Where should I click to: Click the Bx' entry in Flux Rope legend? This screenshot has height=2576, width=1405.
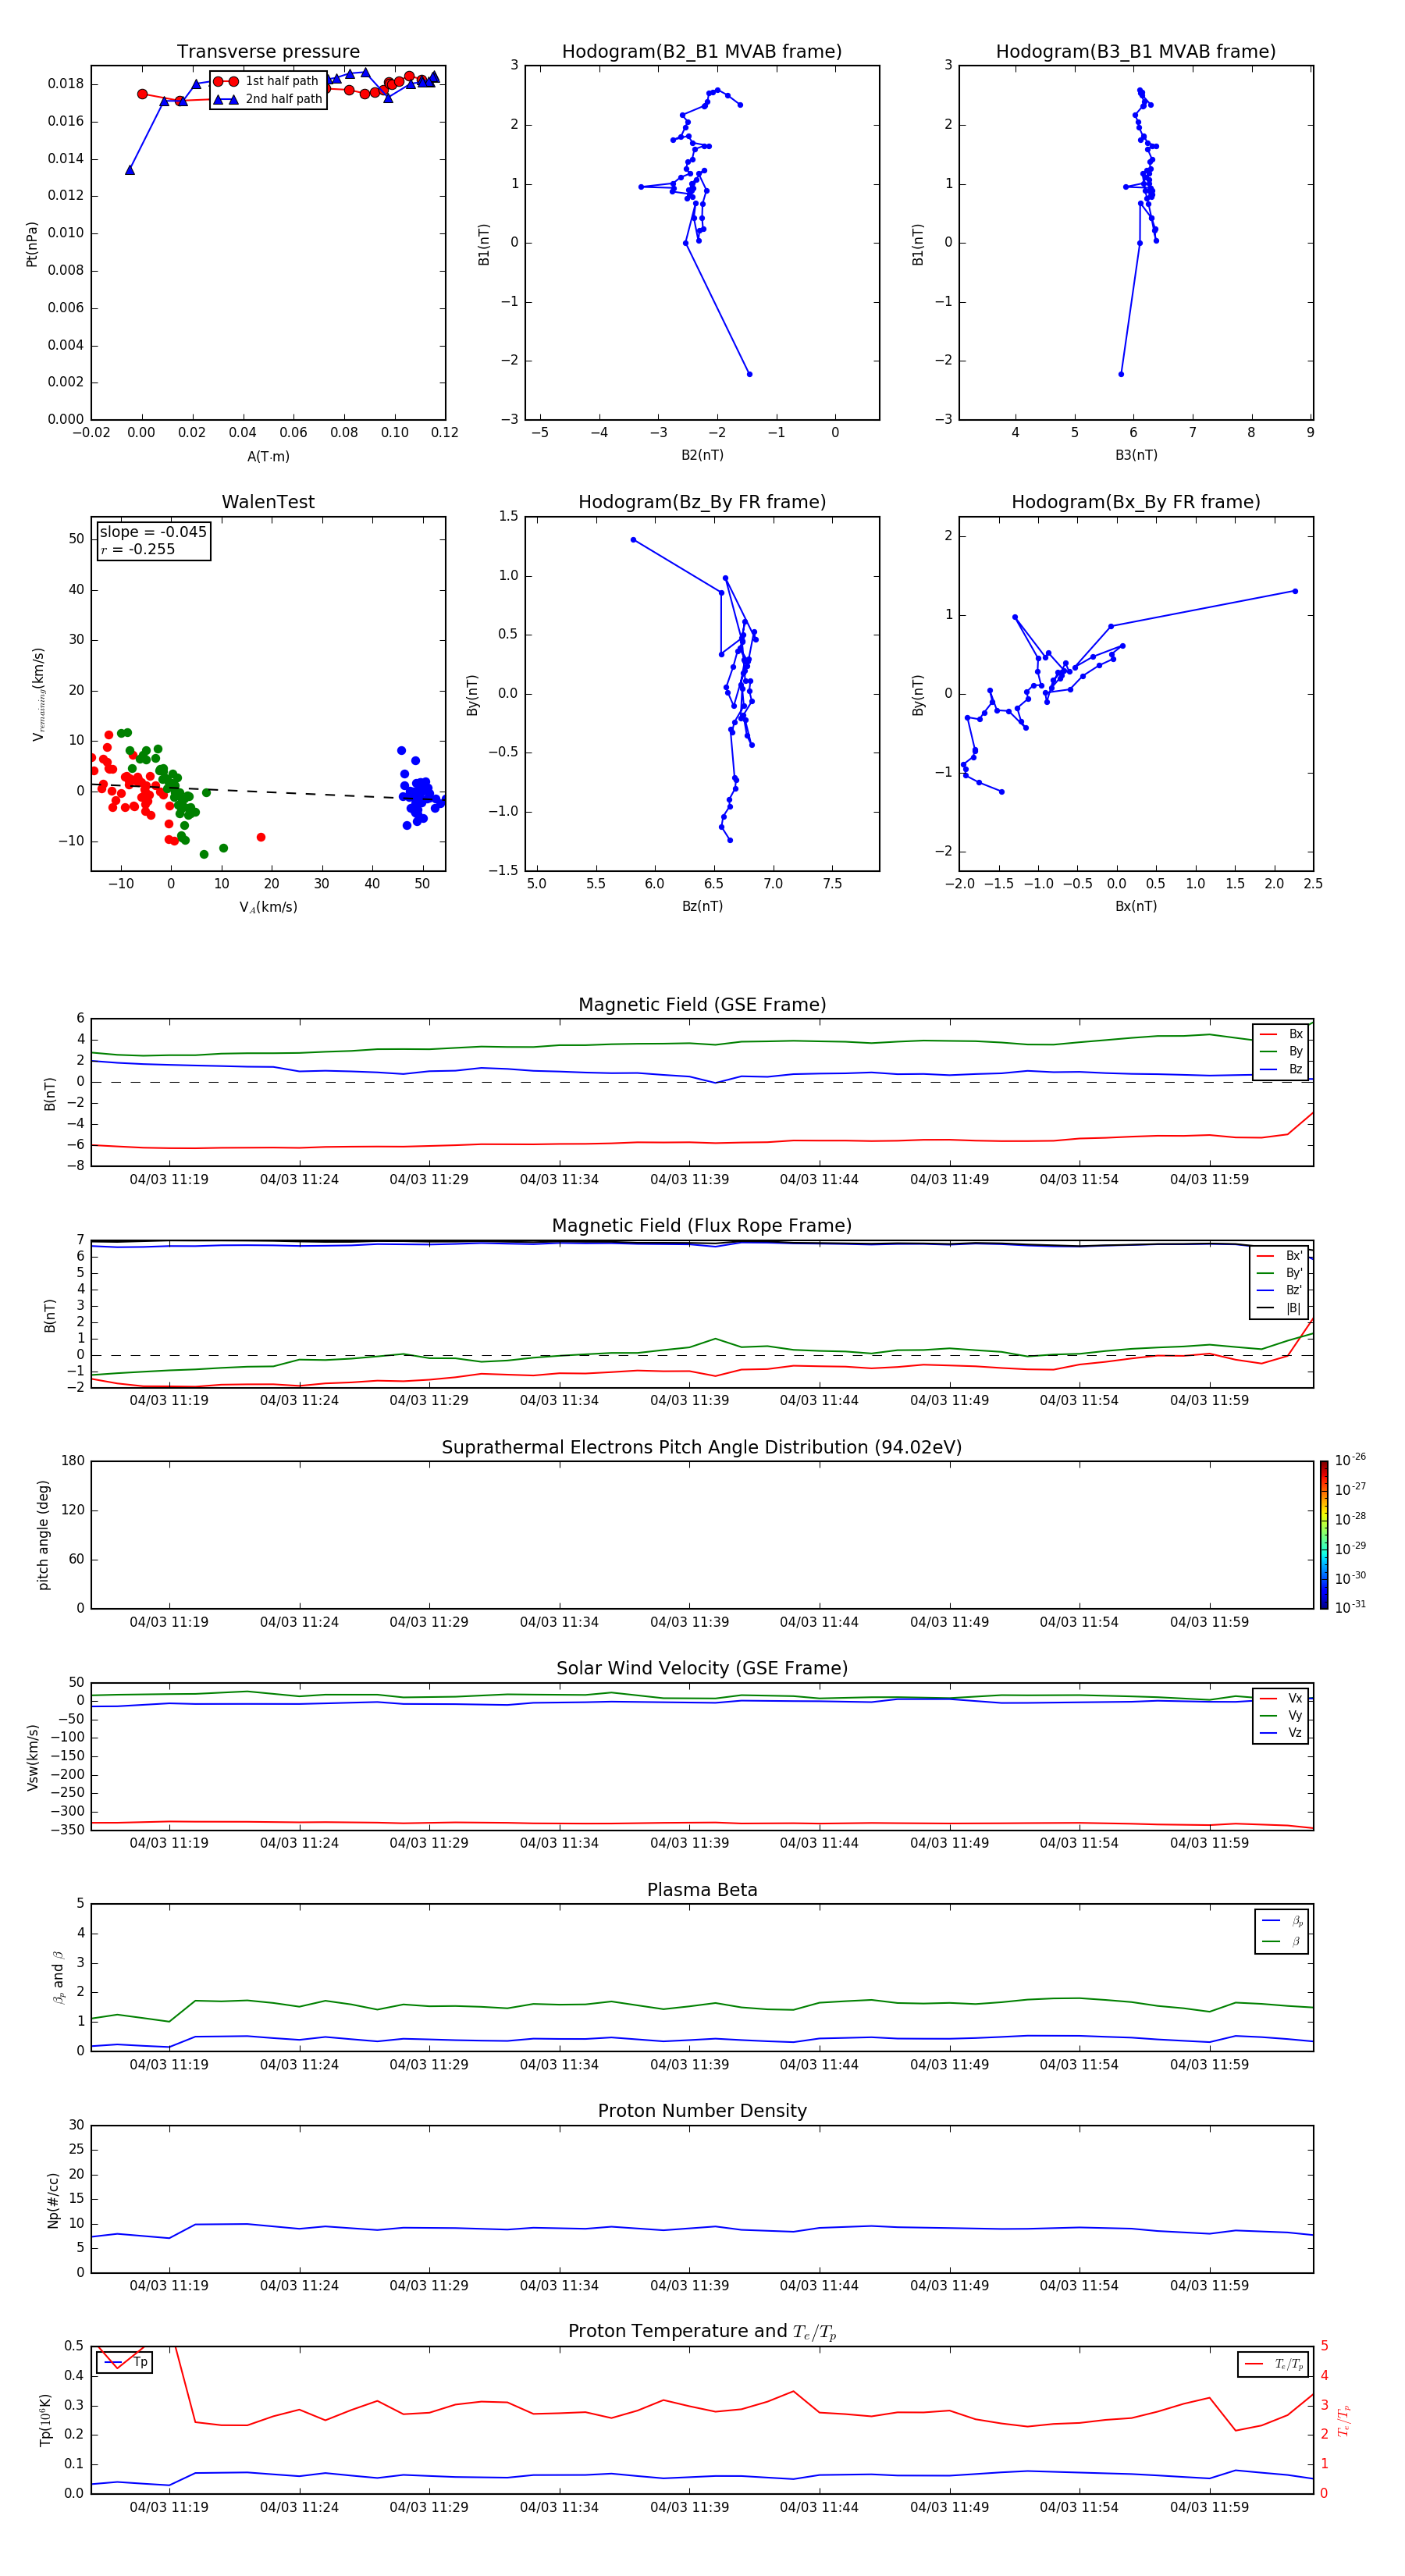1280,1256
